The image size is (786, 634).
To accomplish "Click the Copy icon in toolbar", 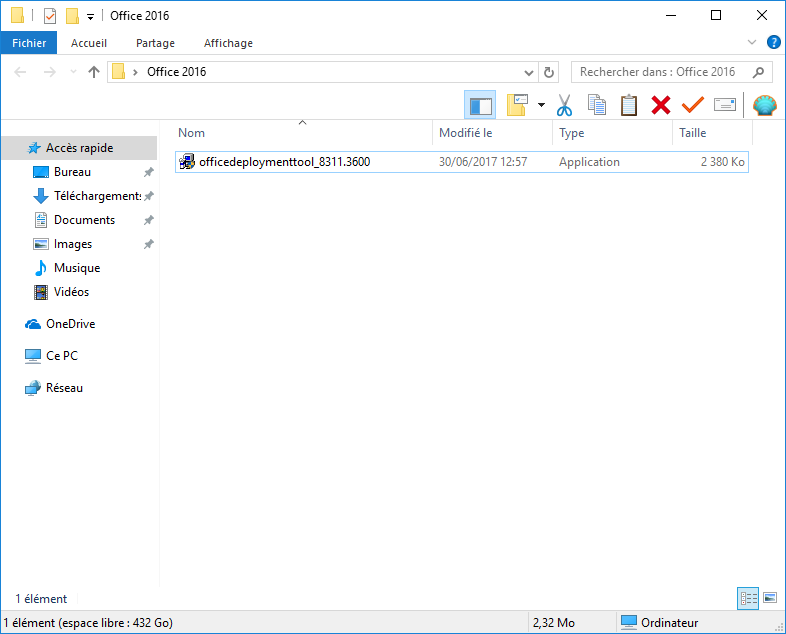I will pyautogui.click(x=597, y=105).
